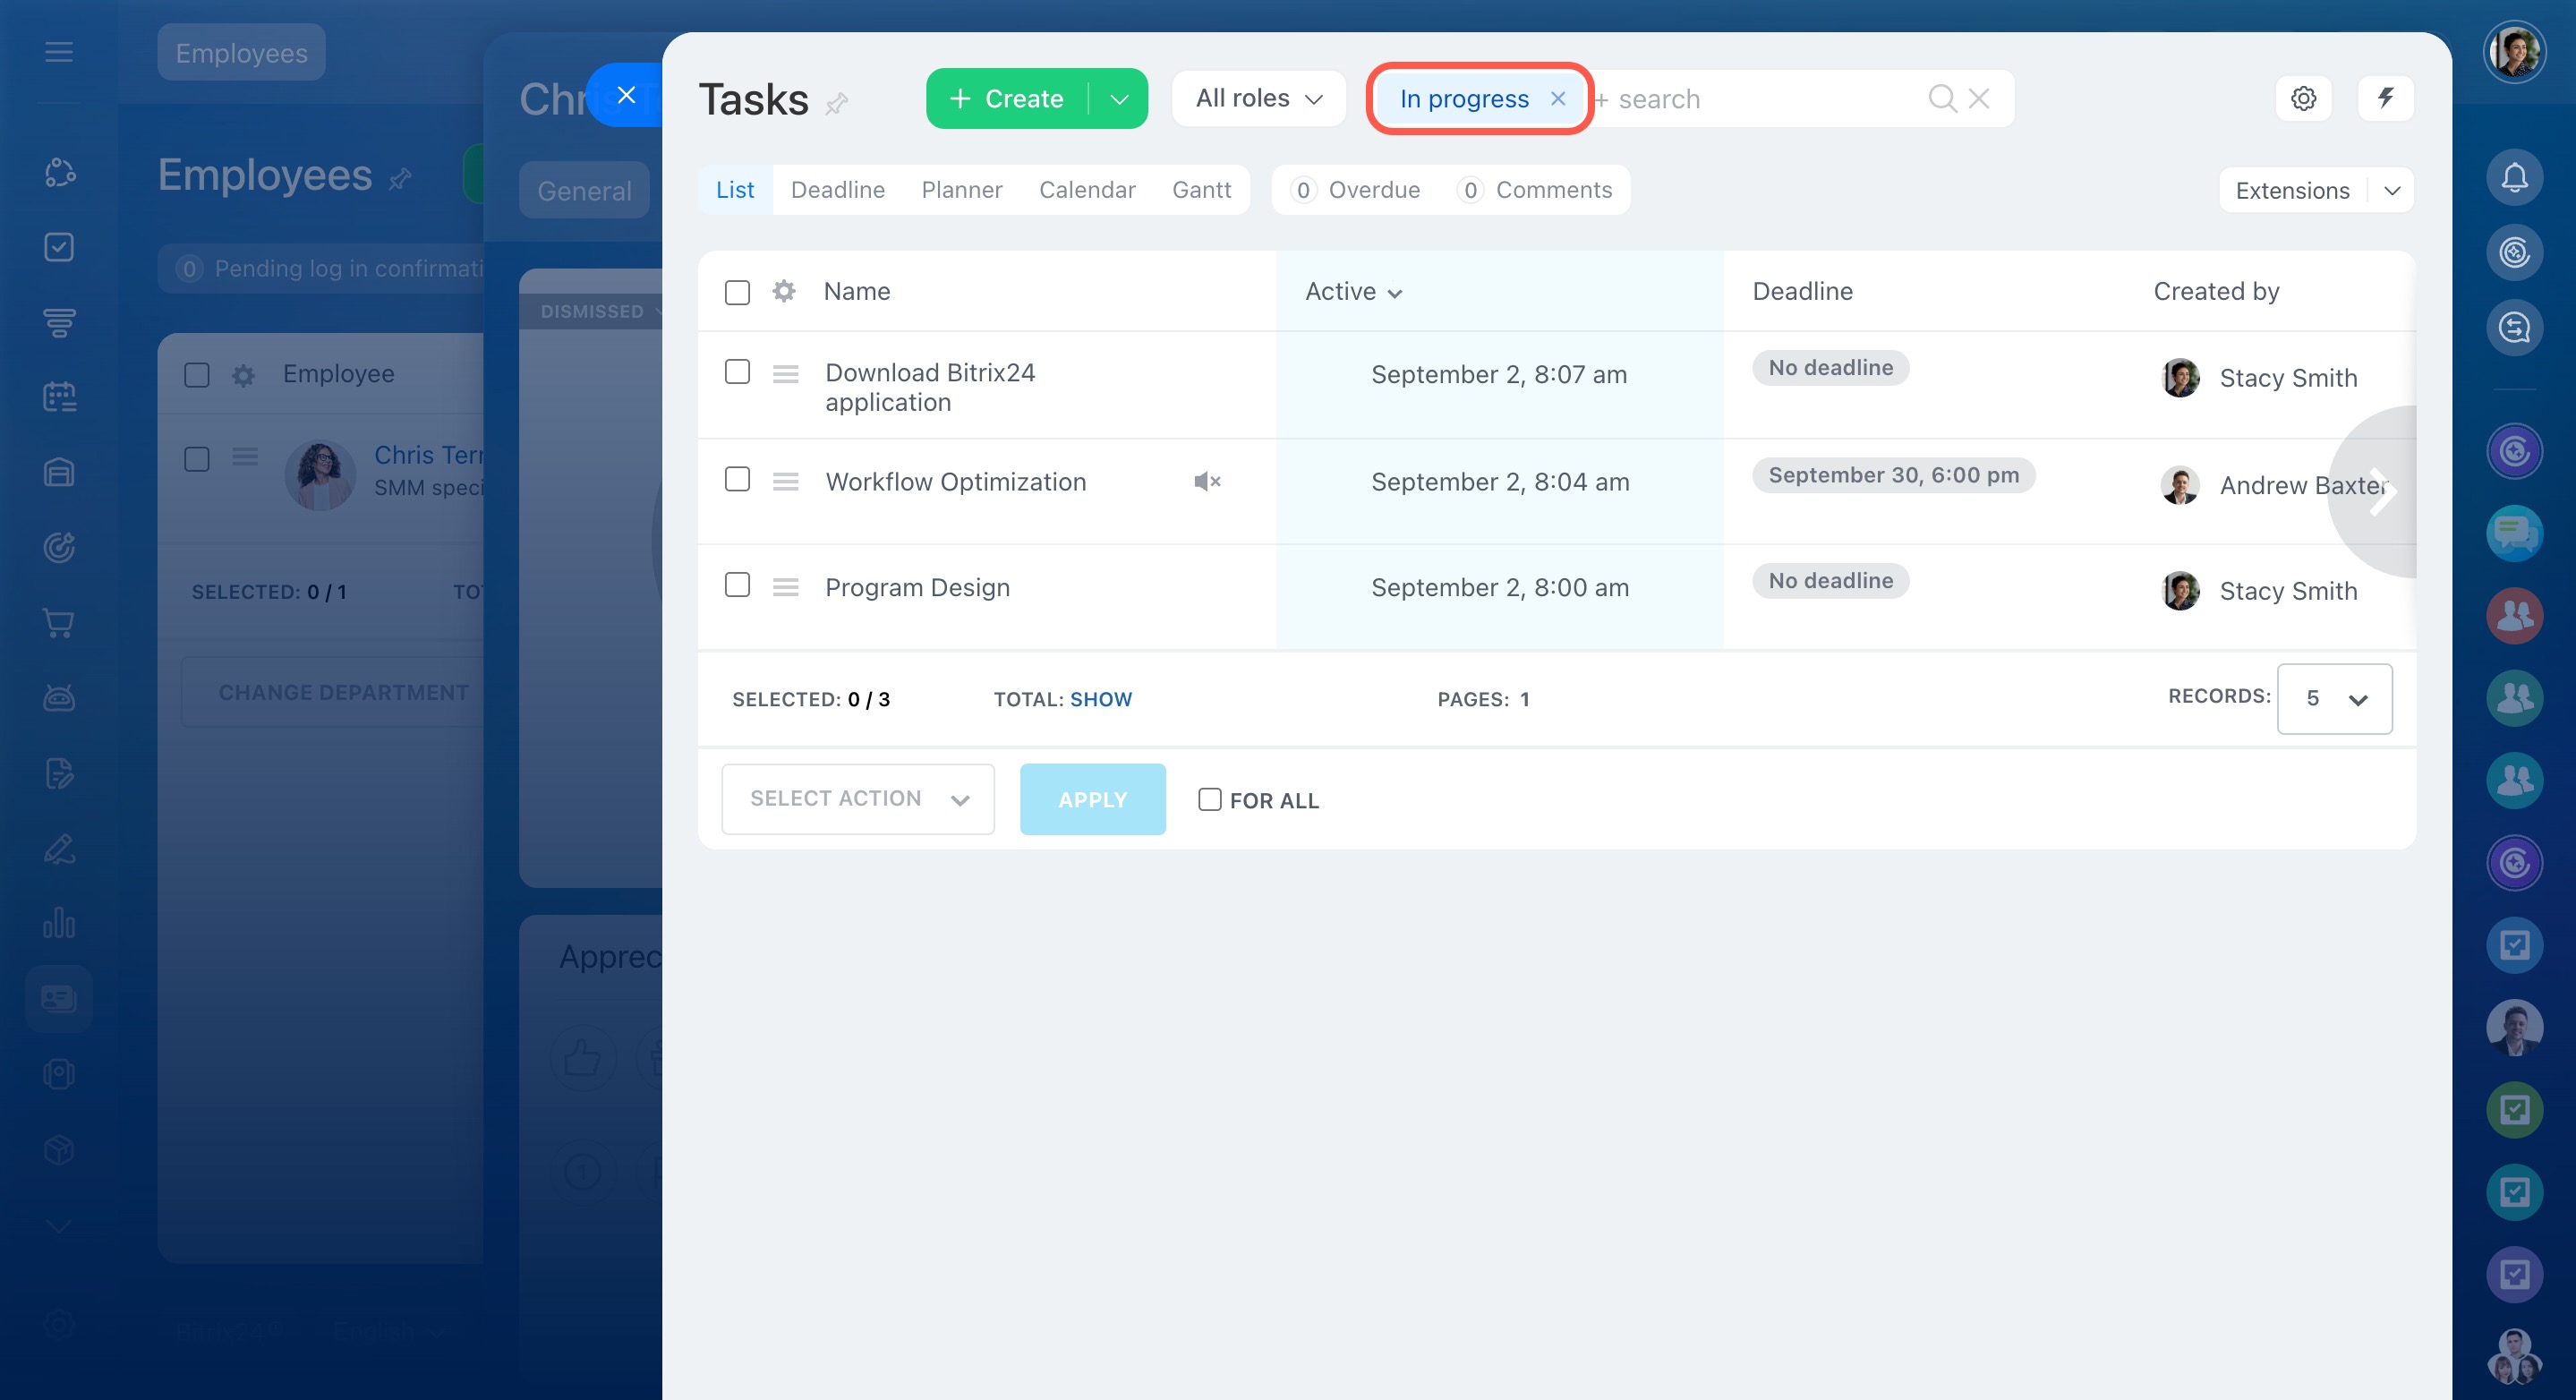Click into the search filter field
2576x1400 pixels.
click(x=1760, y=98)
